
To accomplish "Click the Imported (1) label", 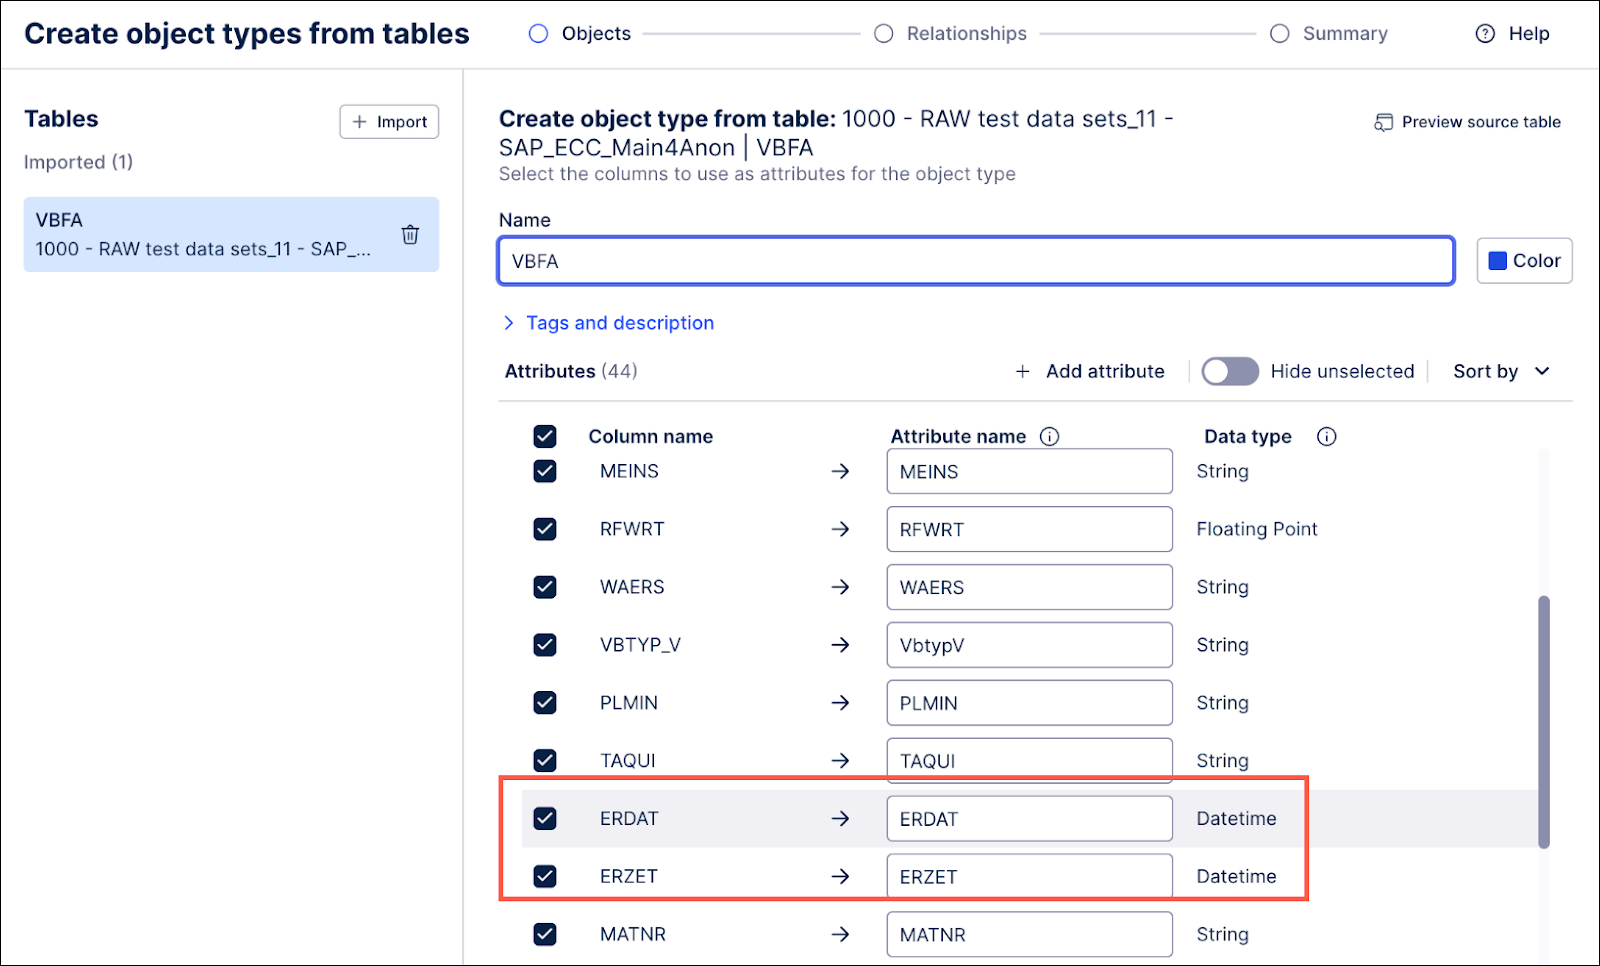I will (x=78, y=162).
